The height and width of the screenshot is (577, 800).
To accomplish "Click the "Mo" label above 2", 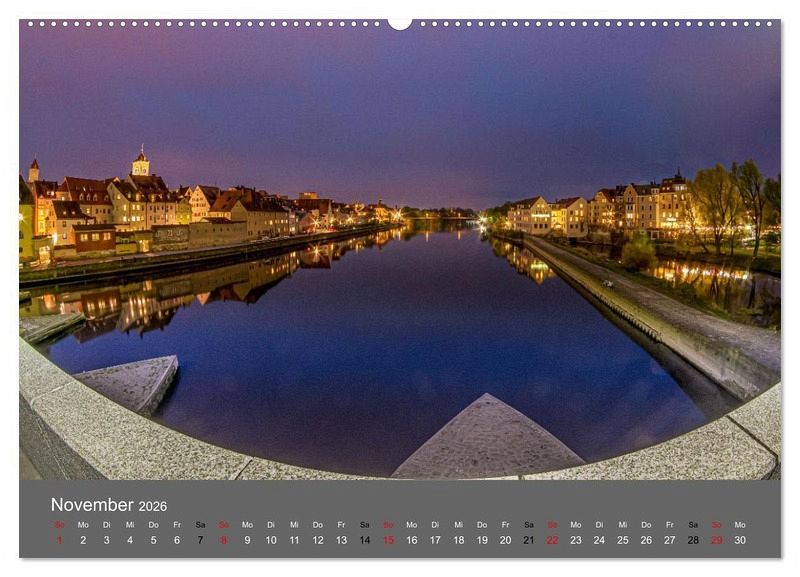I will point(83,524).
